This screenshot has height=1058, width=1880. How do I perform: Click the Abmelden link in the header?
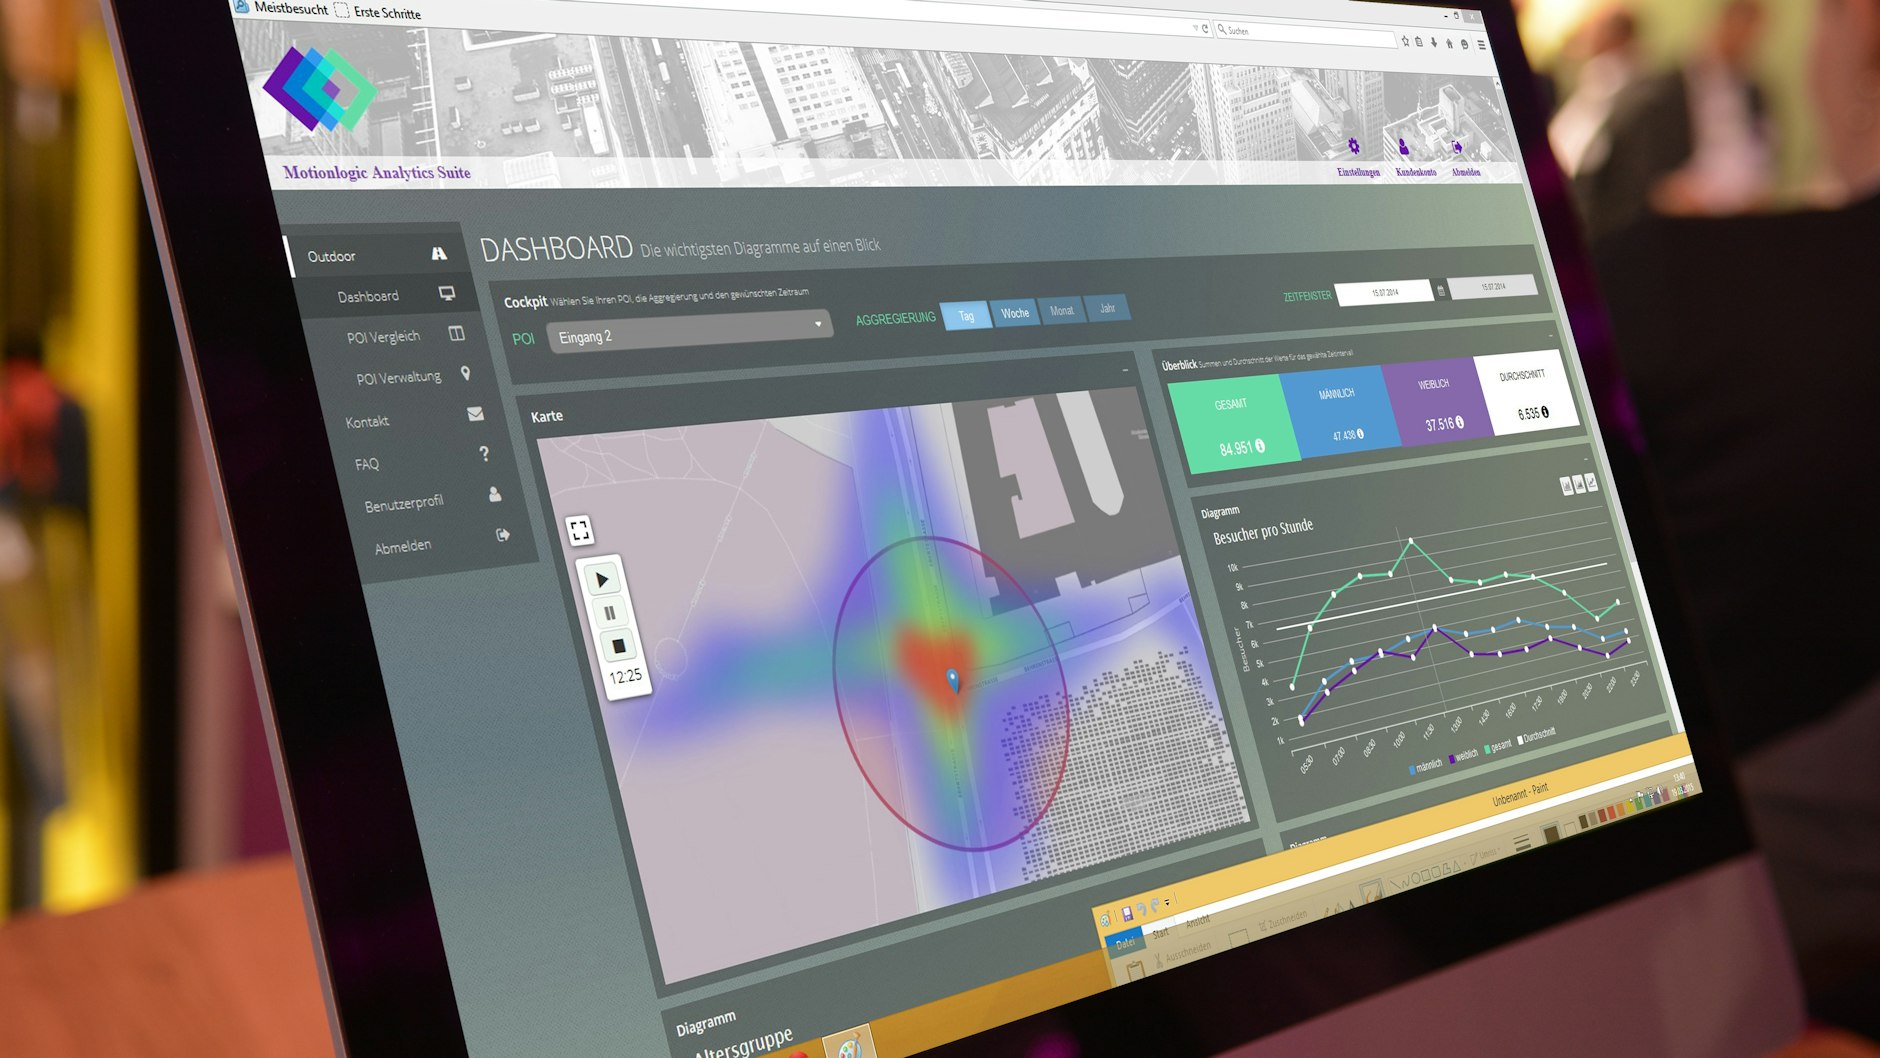[x=1465, y=172]
